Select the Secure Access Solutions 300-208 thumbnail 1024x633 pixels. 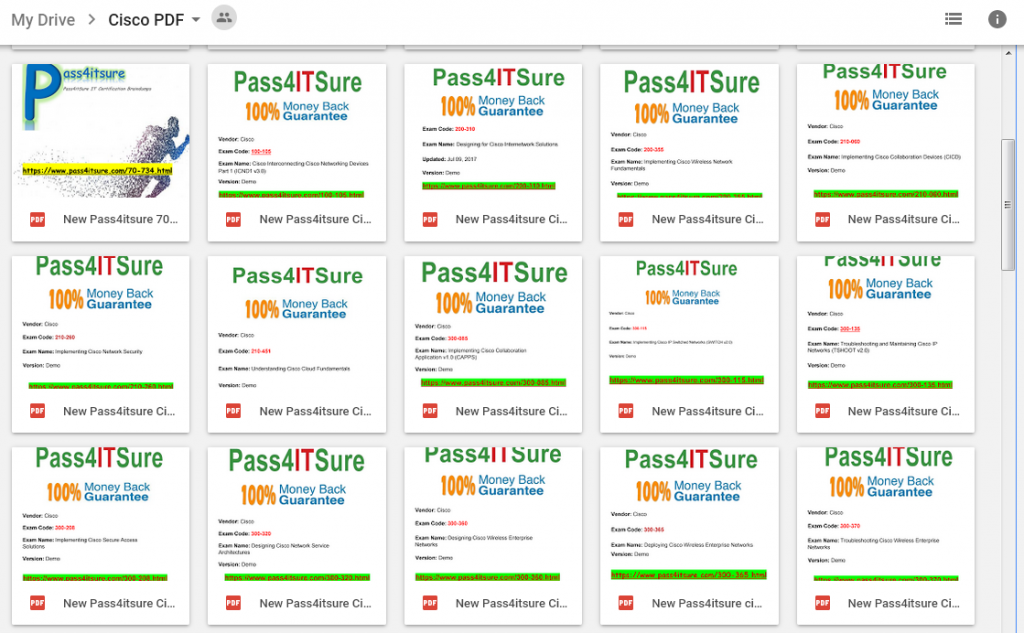point(101,515)
